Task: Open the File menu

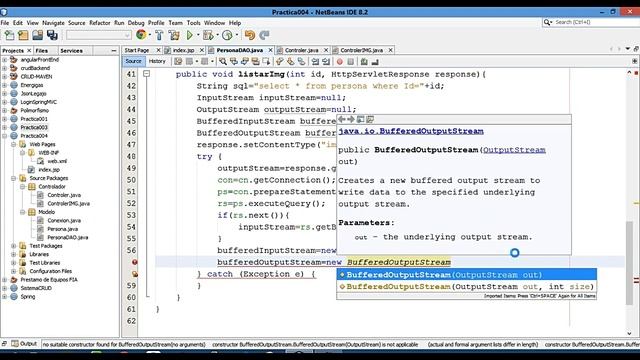Action: [5, 23]
